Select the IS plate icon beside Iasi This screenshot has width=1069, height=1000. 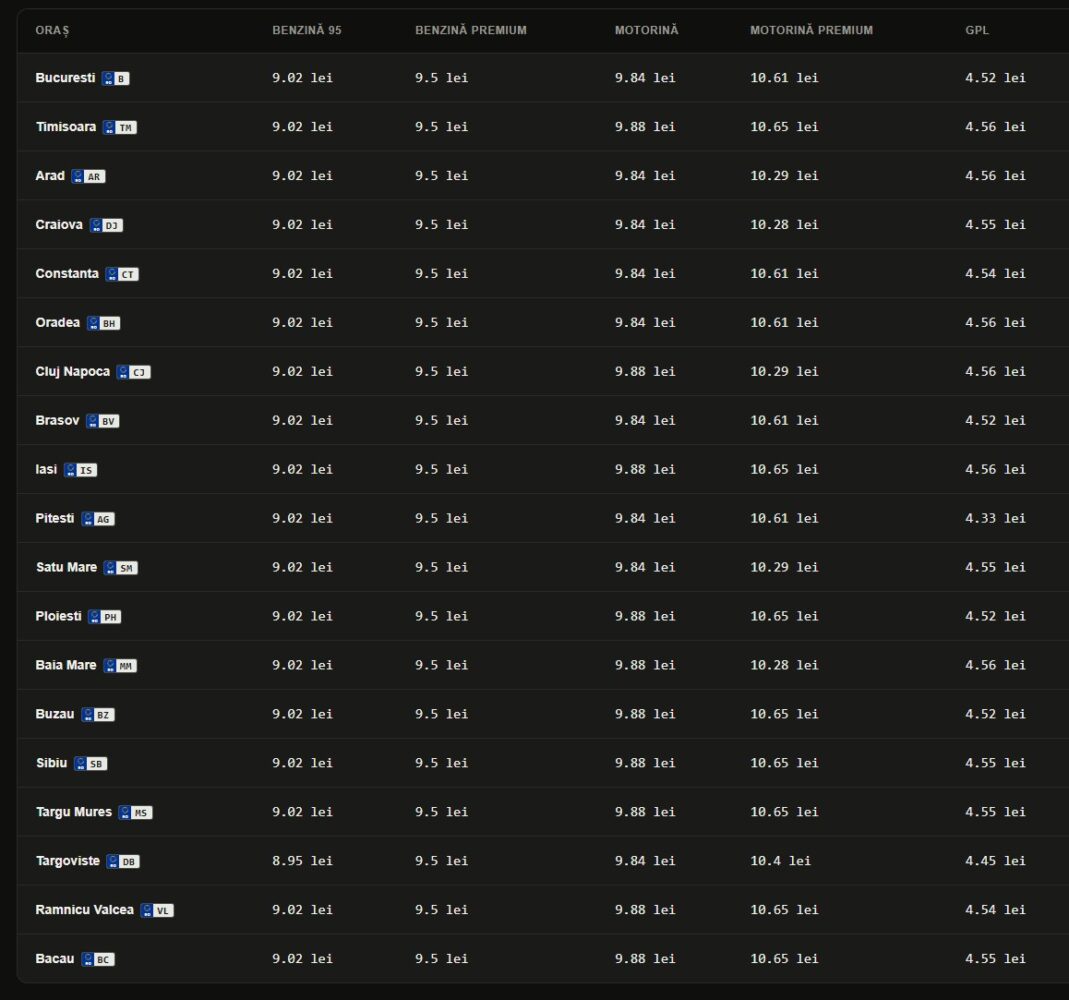[80, 470]
